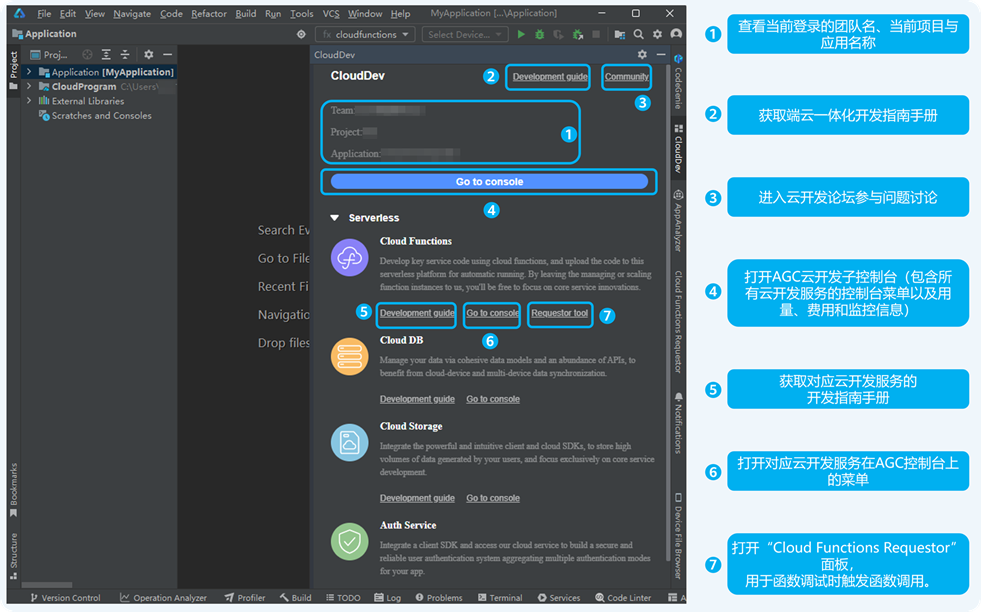
Task: Open the Select Device dropdown
Action: click(466, 34)
